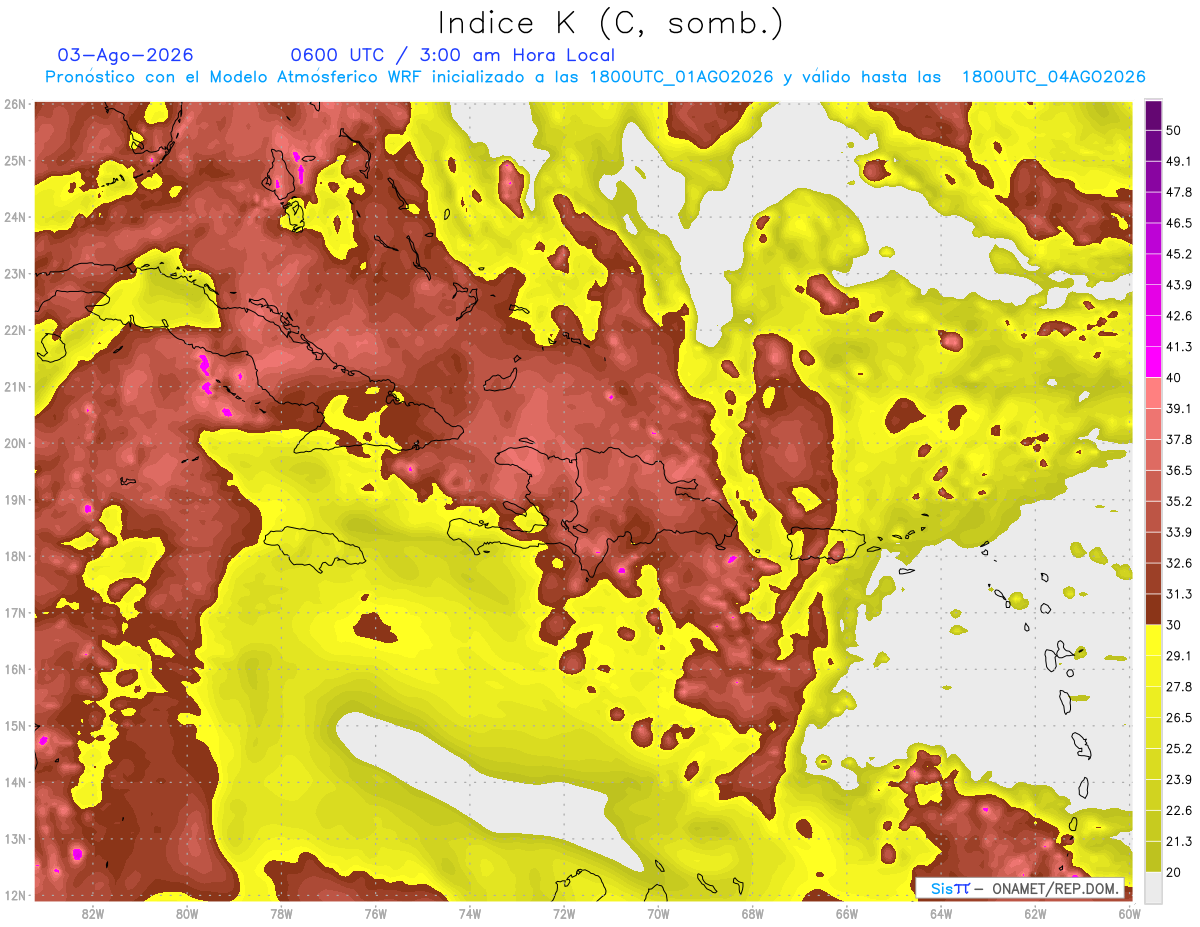Viewport: 1200px width, 927px height.
Task: Click the longitude label "66W"
Action: point(846,913)
